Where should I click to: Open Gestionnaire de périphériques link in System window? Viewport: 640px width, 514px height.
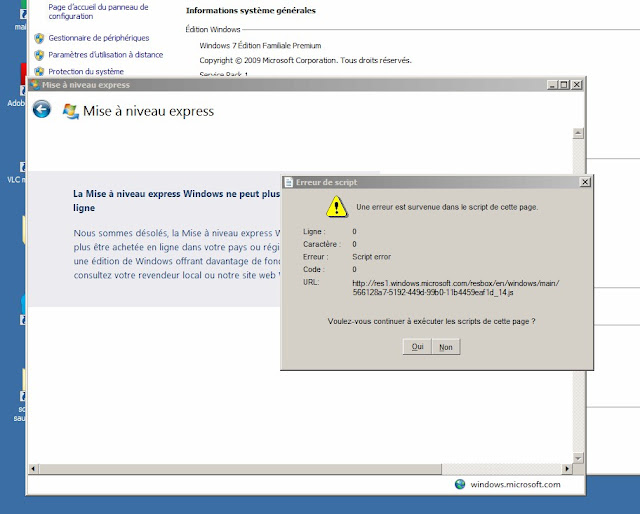tap(99, 38)
